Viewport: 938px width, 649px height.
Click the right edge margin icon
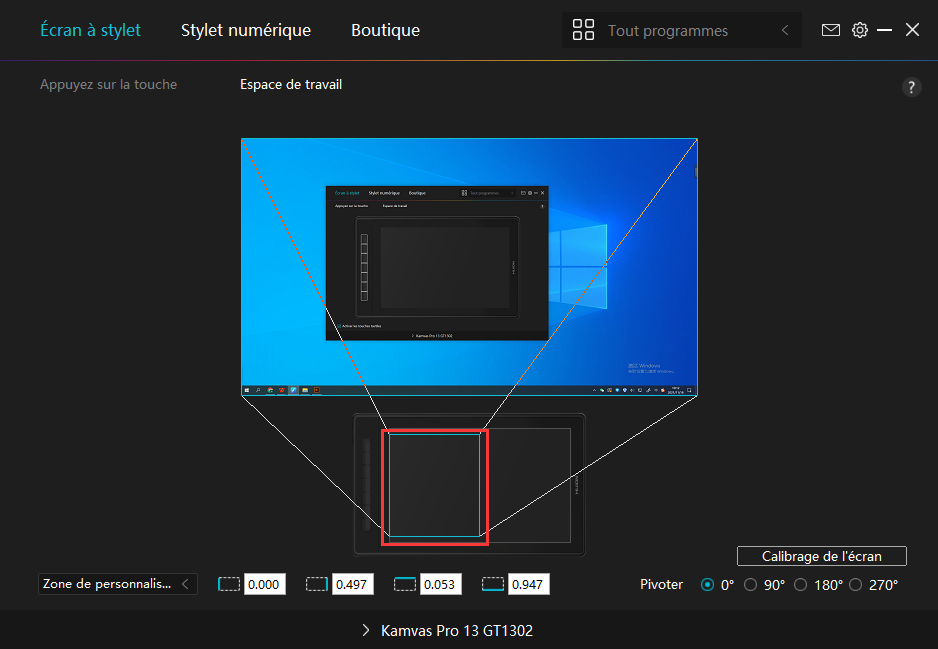(x=316, y=584)
